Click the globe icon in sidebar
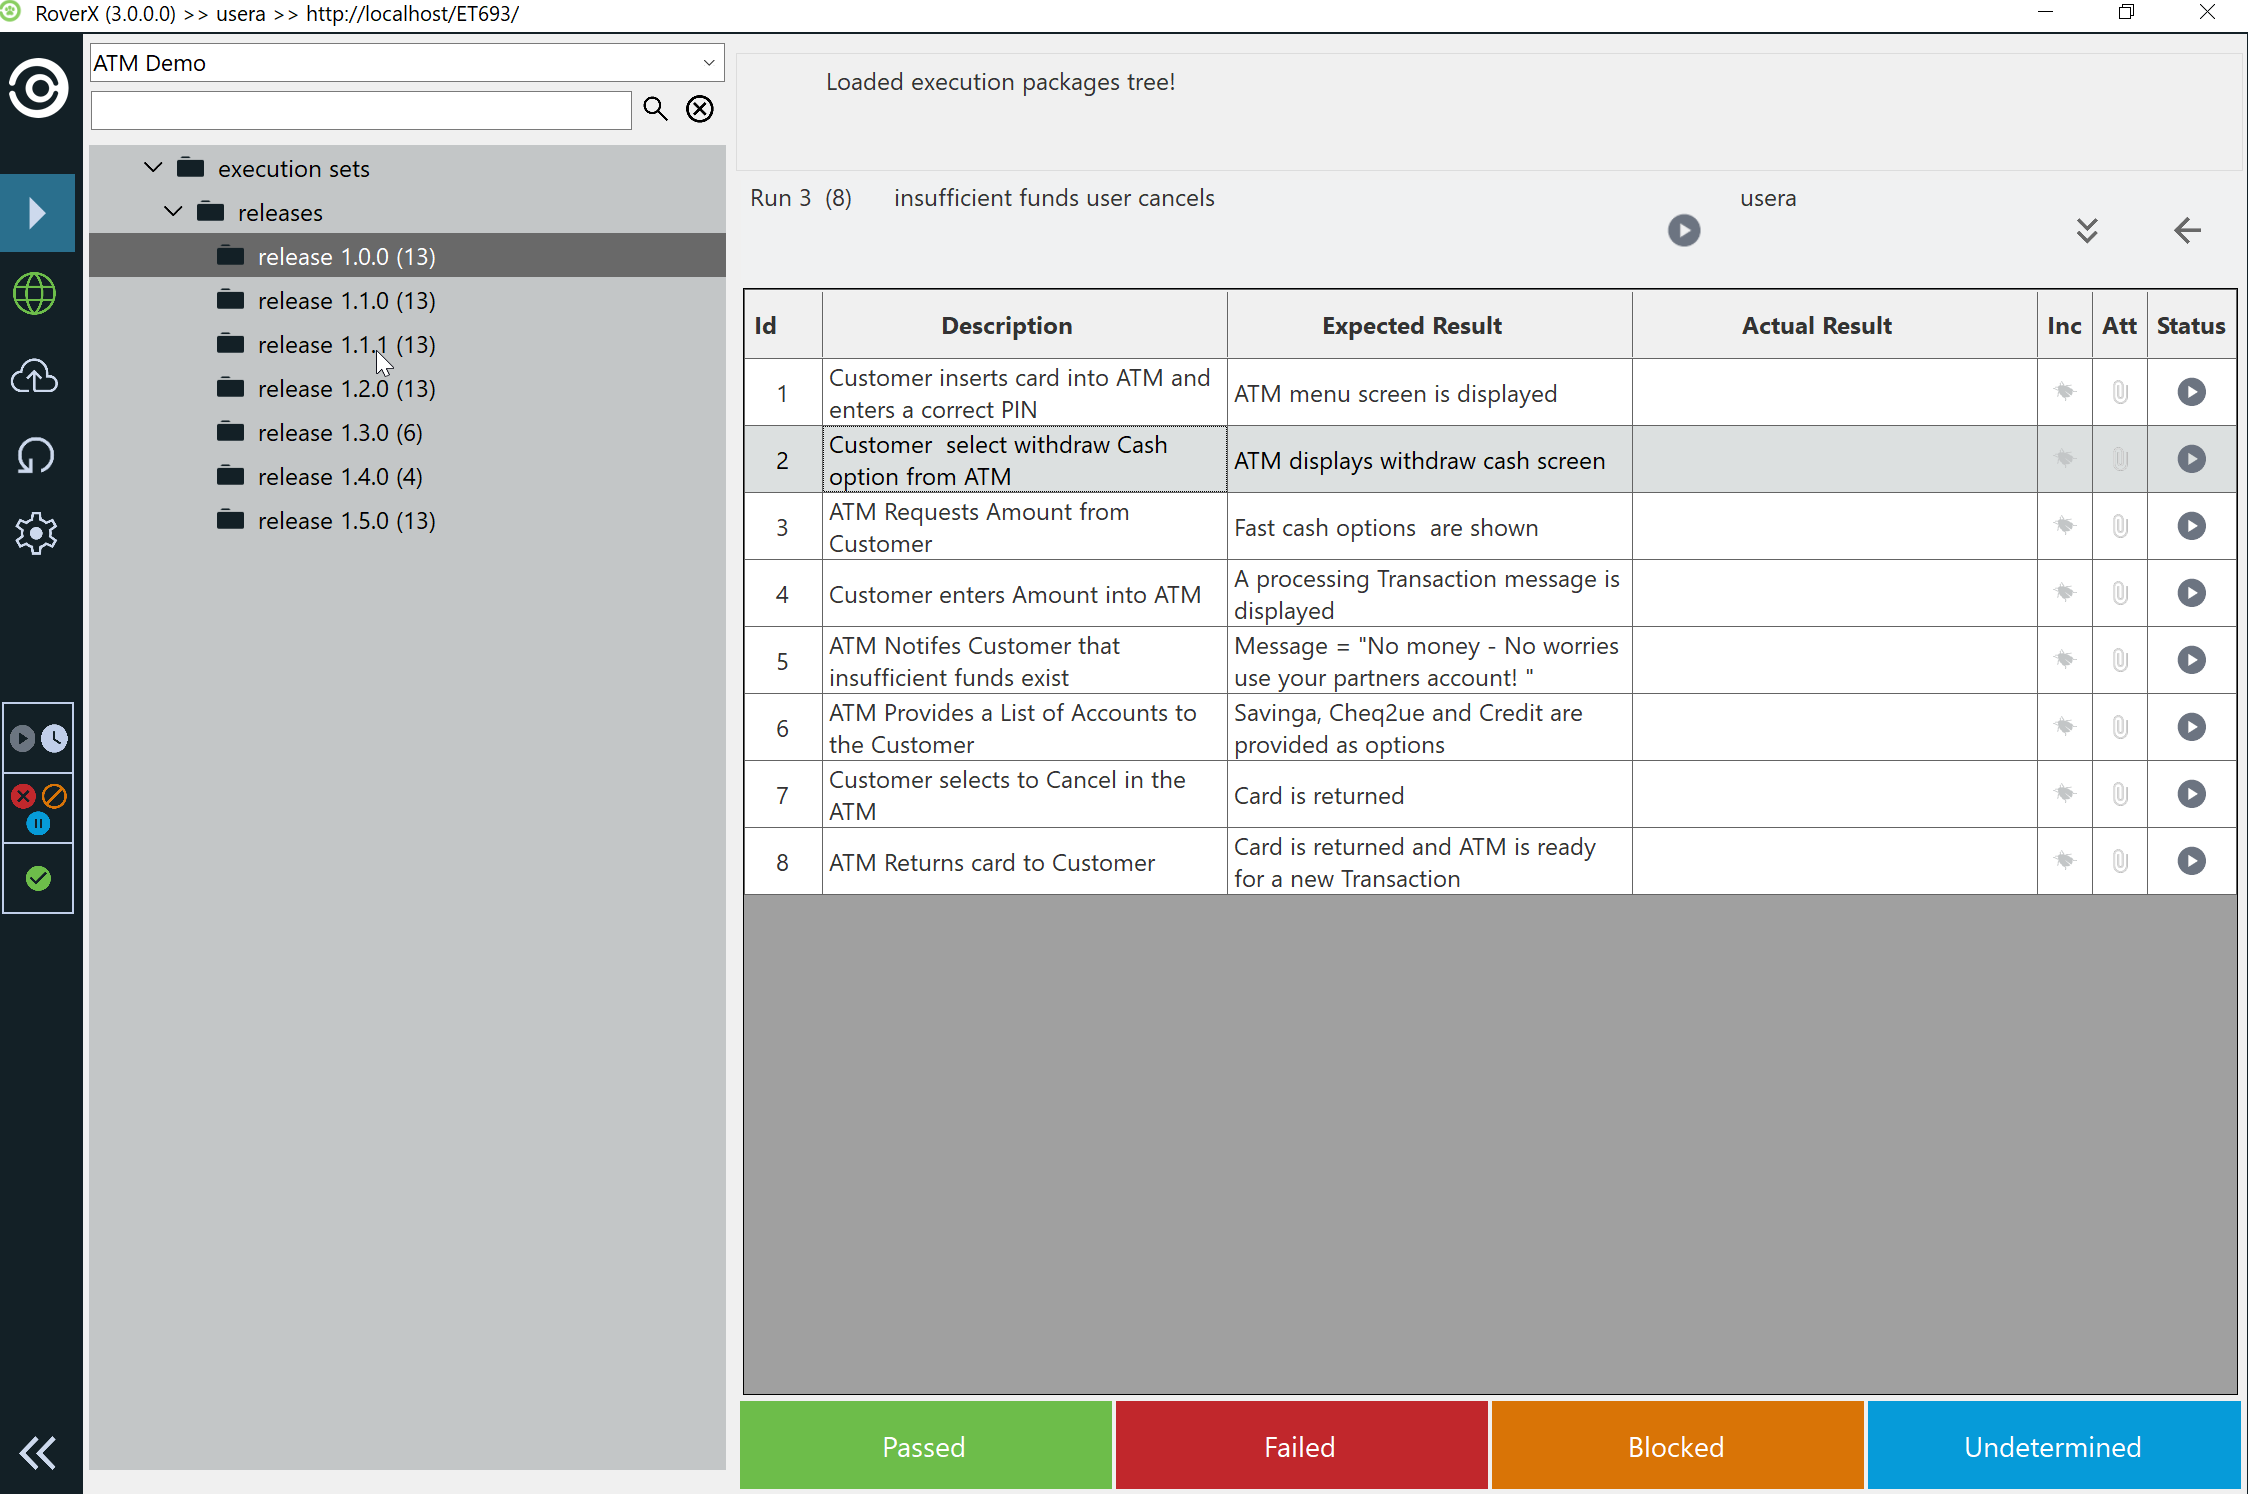Viewport: 2248px width, 1494px height. point(35,294)
